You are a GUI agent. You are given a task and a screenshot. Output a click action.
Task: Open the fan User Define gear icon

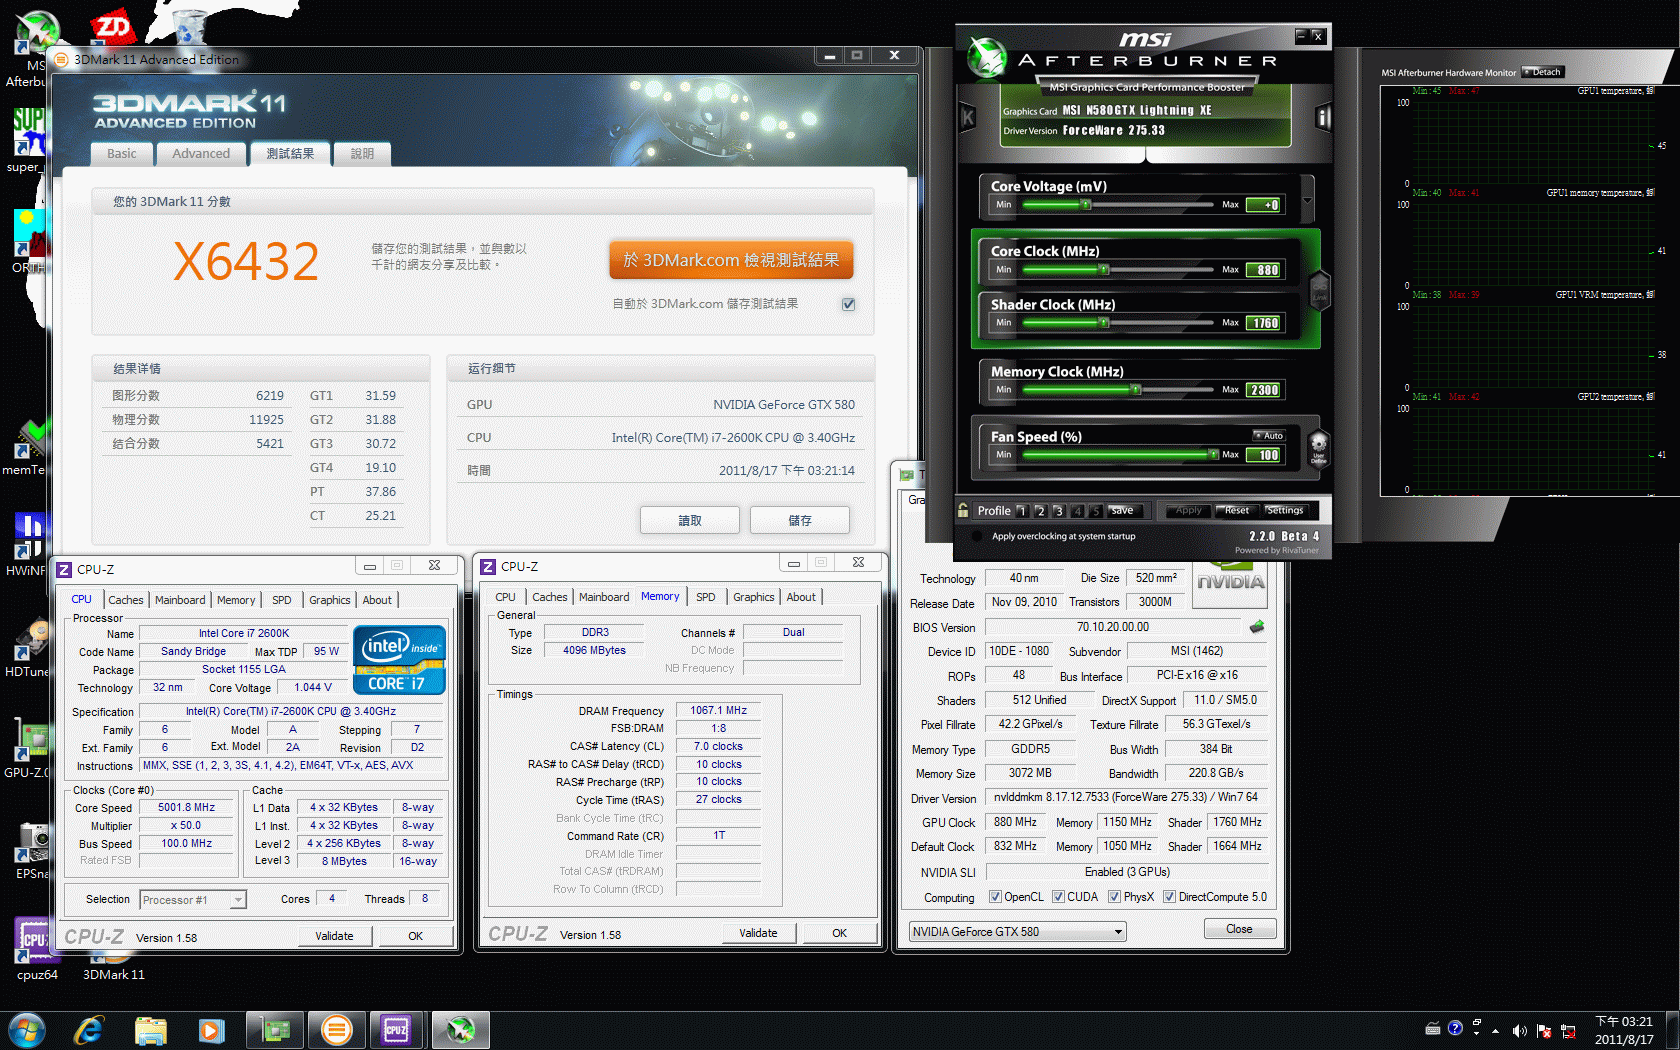click(1318, 448)
